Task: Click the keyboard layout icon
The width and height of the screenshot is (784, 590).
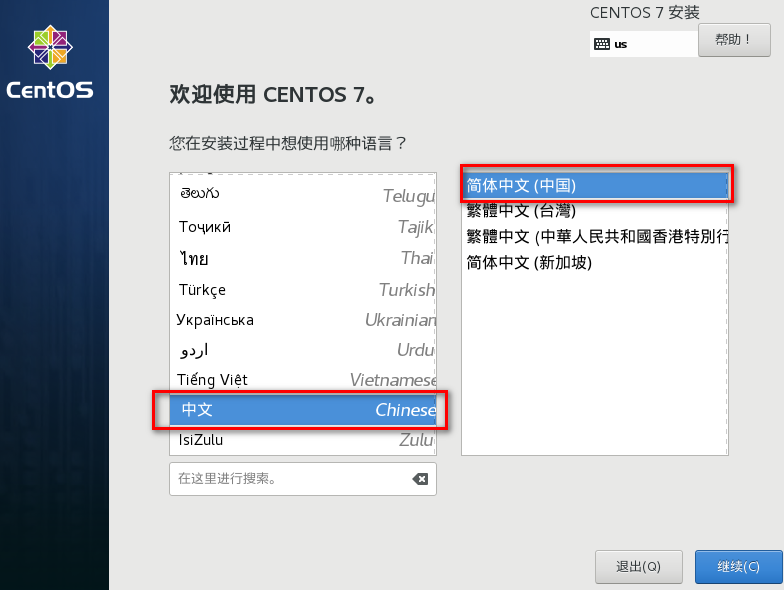Action: point(602,44)
